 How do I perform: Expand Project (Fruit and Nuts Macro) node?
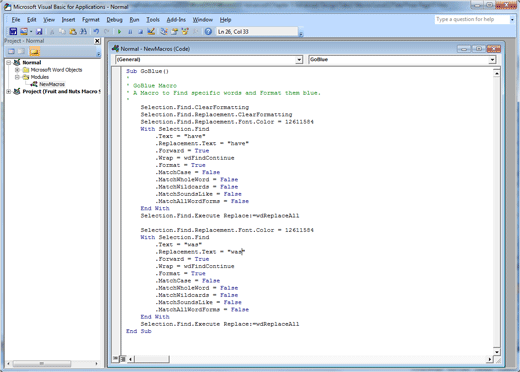coord(9,91)
